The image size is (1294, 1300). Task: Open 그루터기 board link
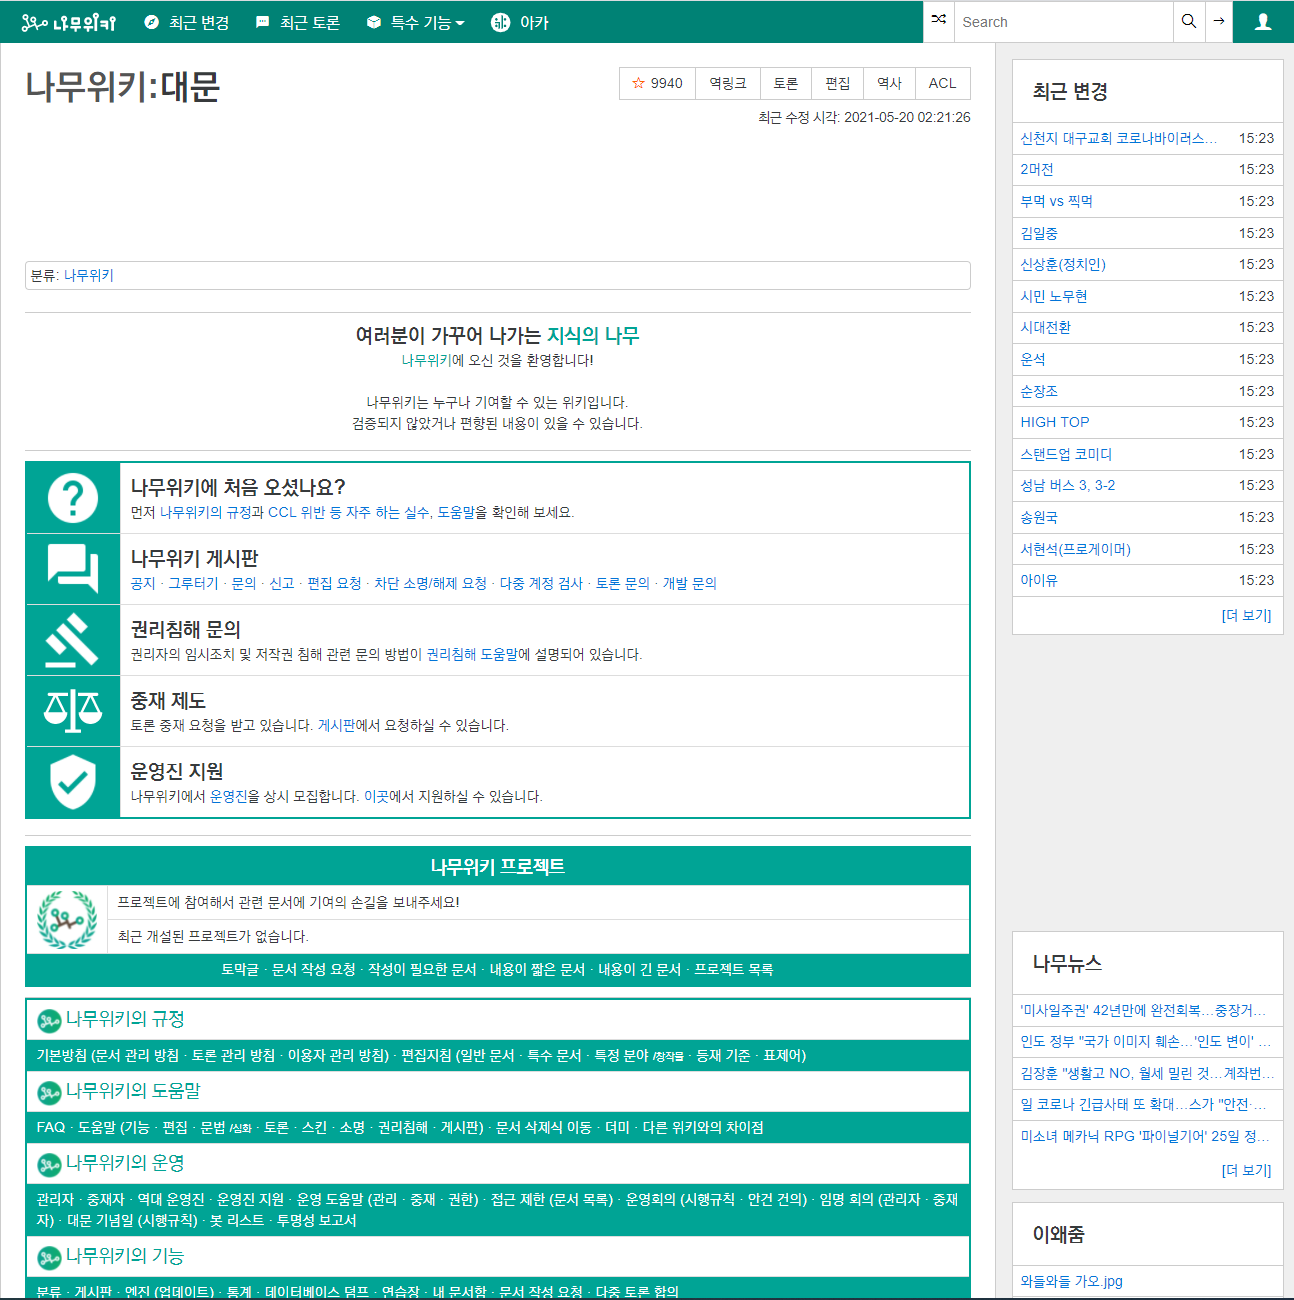193,583
